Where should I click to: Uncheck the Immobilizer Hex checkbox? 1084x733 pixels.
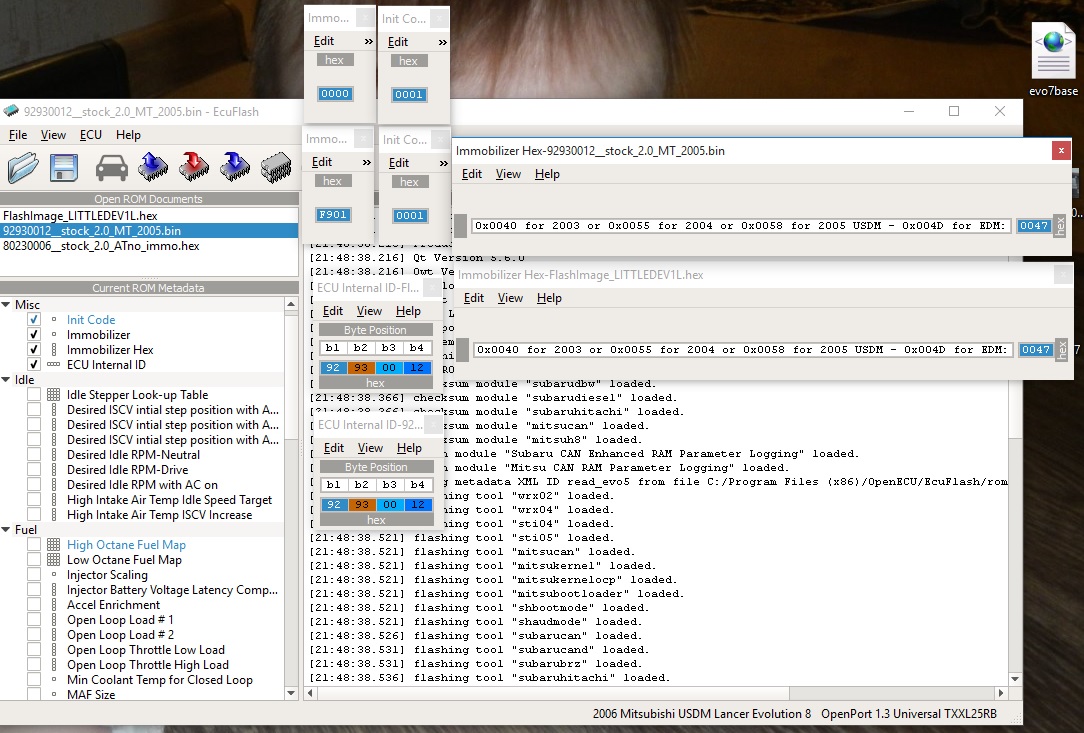[34, 350]
